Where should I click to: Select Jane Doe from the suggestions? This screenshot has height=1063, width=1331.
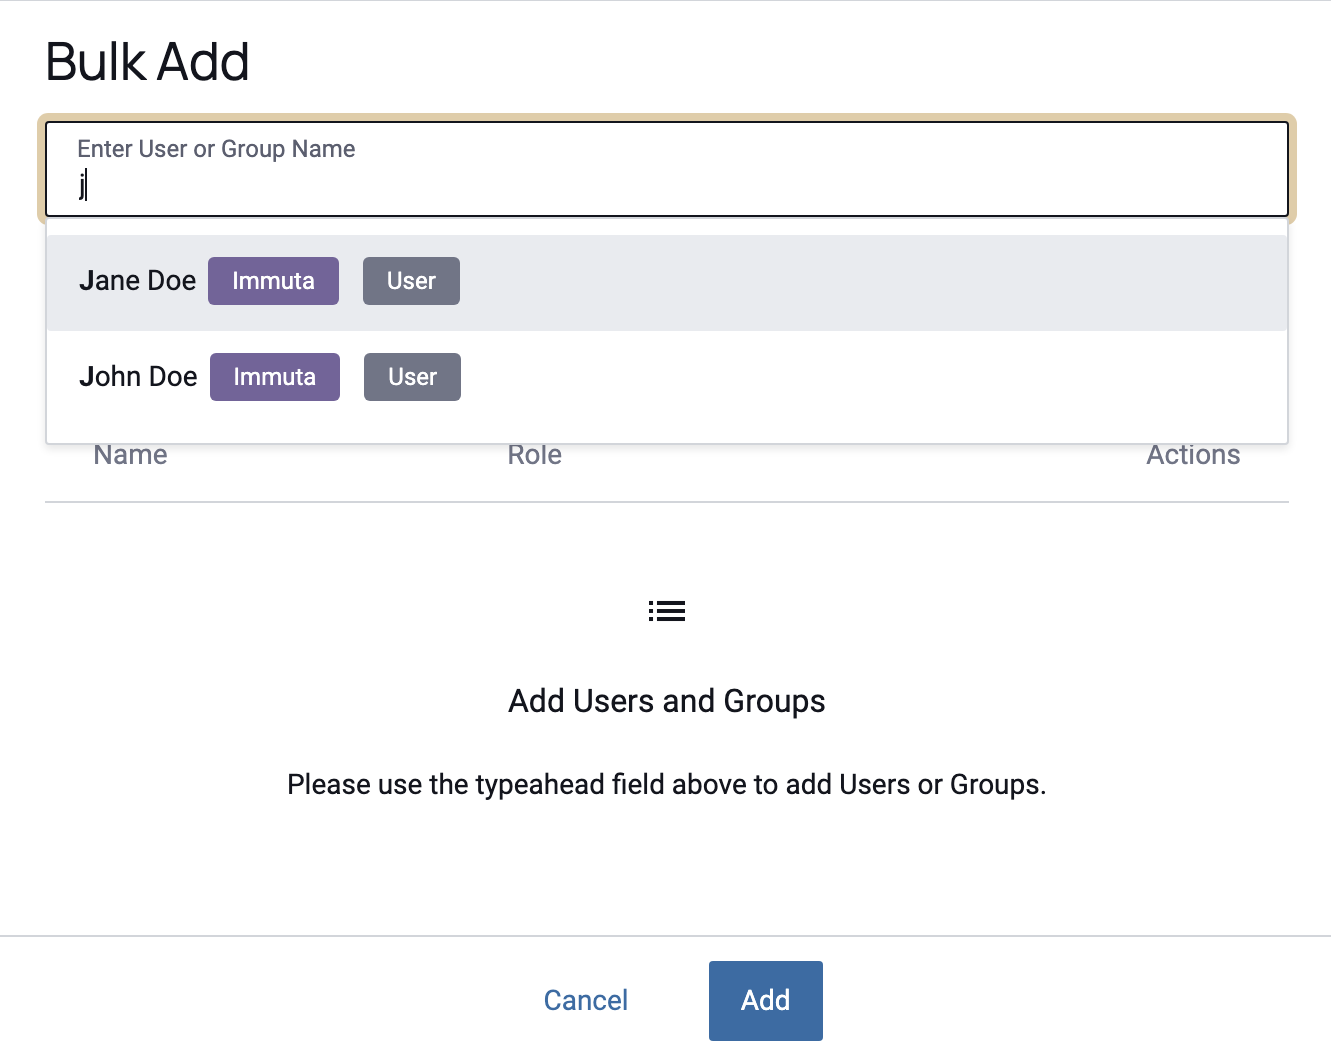[x=667, y=282]
